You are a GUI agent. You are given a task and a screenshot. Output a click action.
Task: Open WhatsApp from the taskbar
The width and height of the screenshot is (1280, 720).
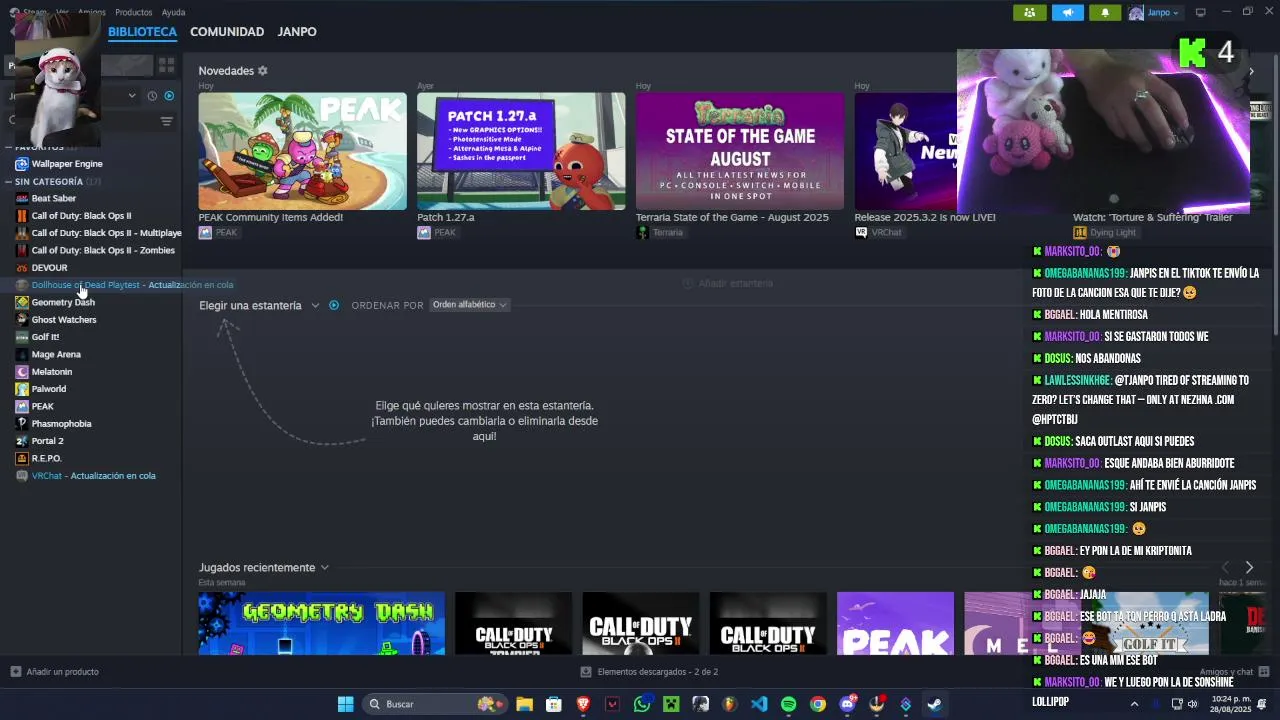click(642, 704)
